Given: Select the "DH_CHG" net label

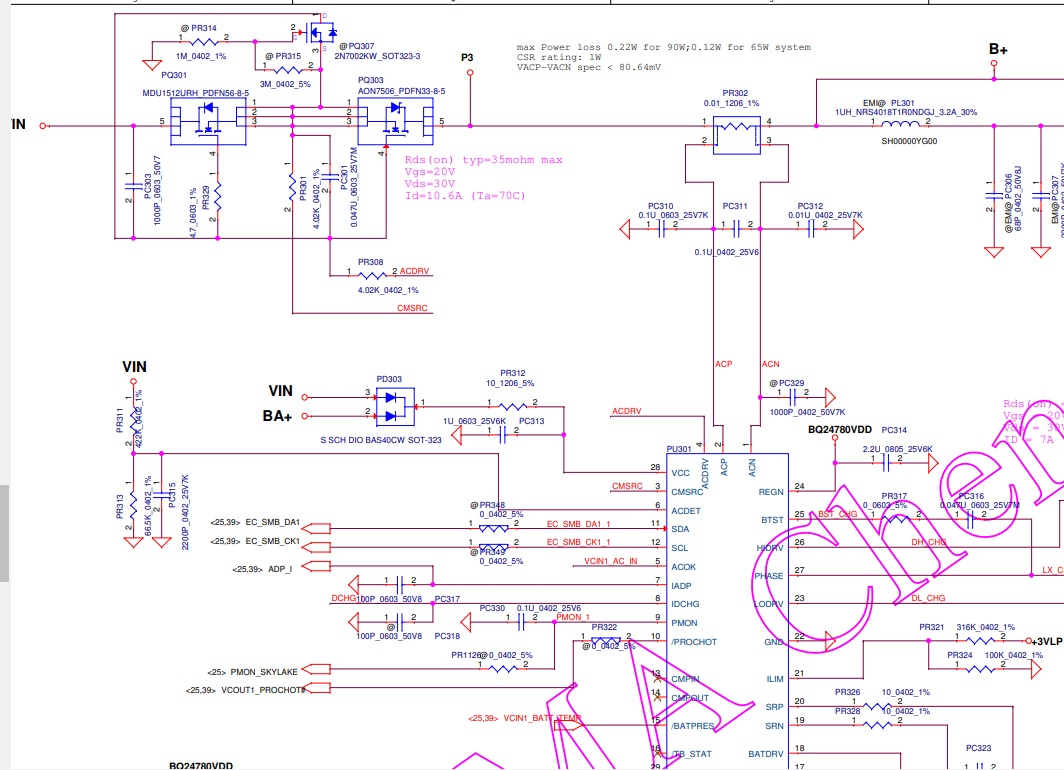Looking at the screenshot, I should point(928,542).
